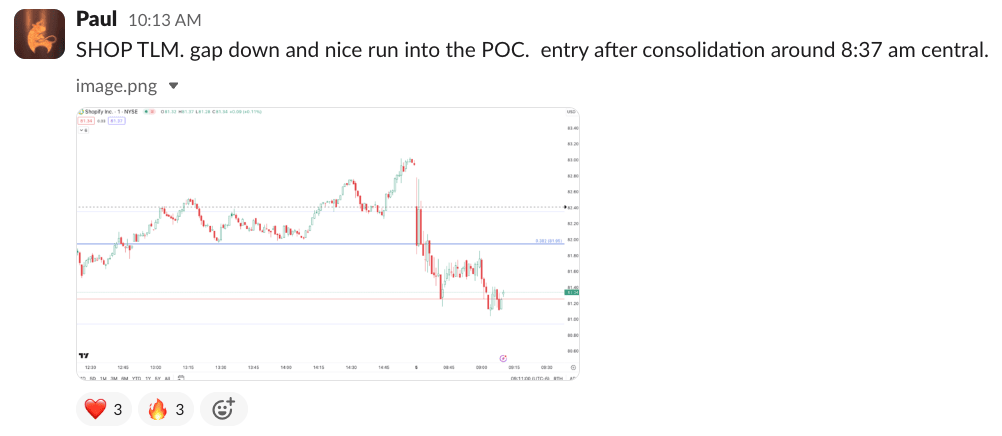Toggle the fire emoji reaction
This screenshot has width=1002, height=436.
point(167,408)
